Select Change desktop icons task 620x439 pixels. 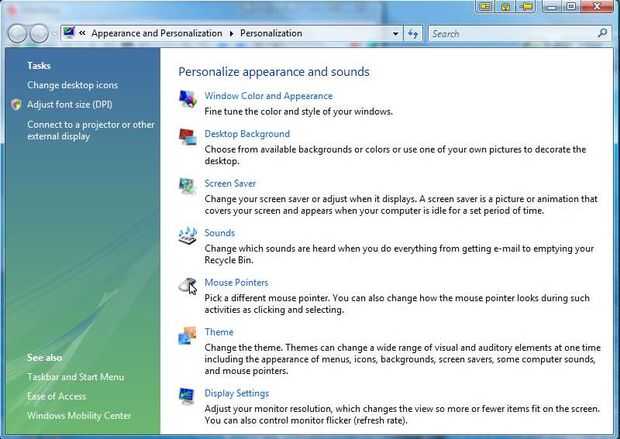[72, 85]
